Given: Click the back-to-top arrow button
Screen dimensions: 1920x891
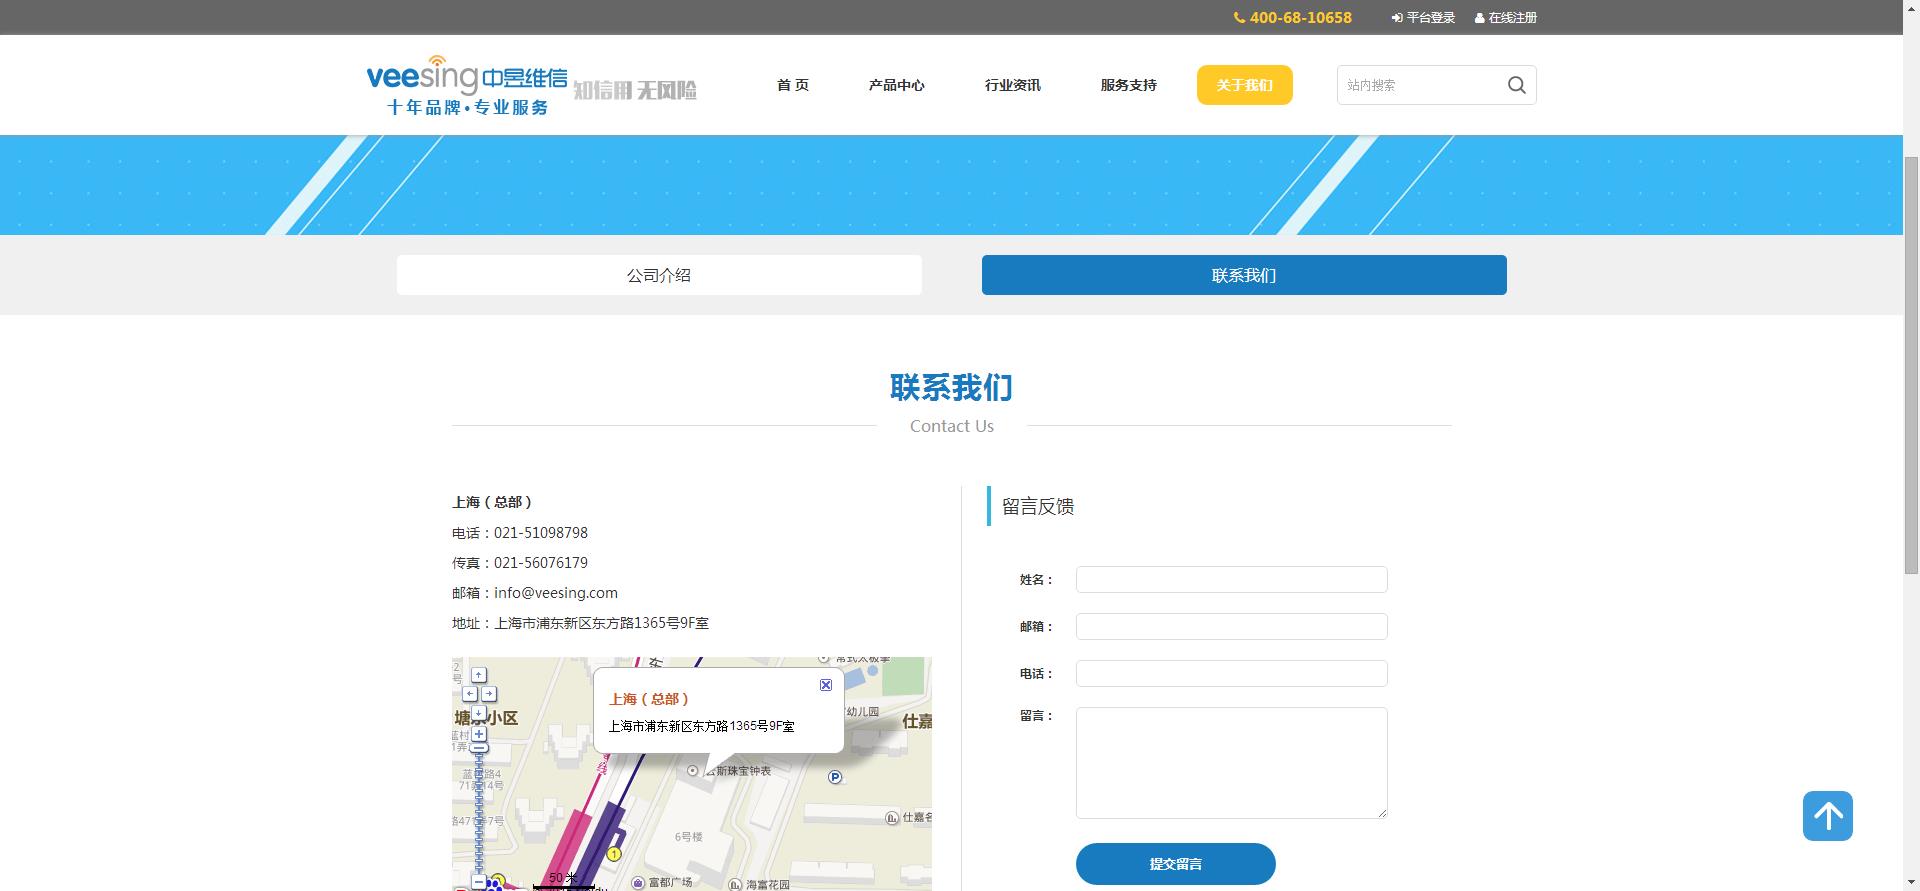Looking at the screenshot, I should (1827, 816).
